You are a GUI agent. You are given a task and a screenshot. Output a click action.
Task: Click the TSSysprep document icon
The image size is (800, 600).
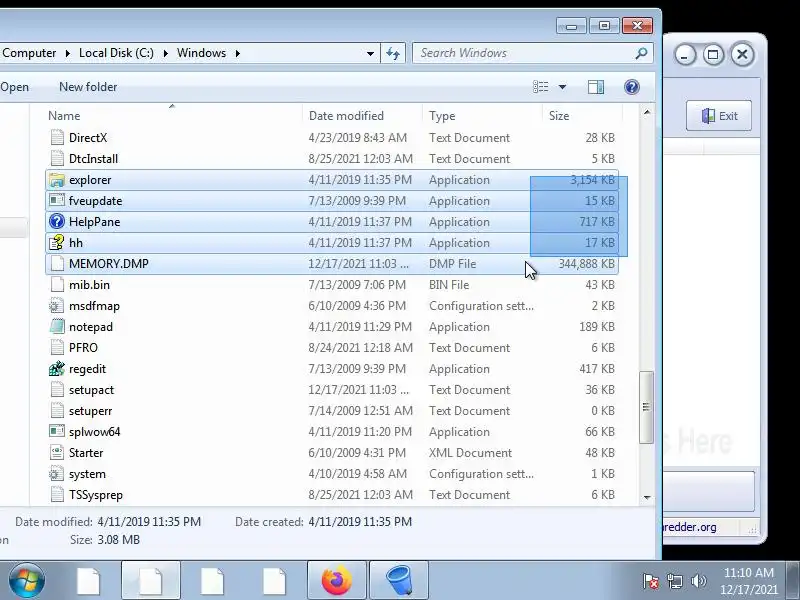[x=57, y=495]
